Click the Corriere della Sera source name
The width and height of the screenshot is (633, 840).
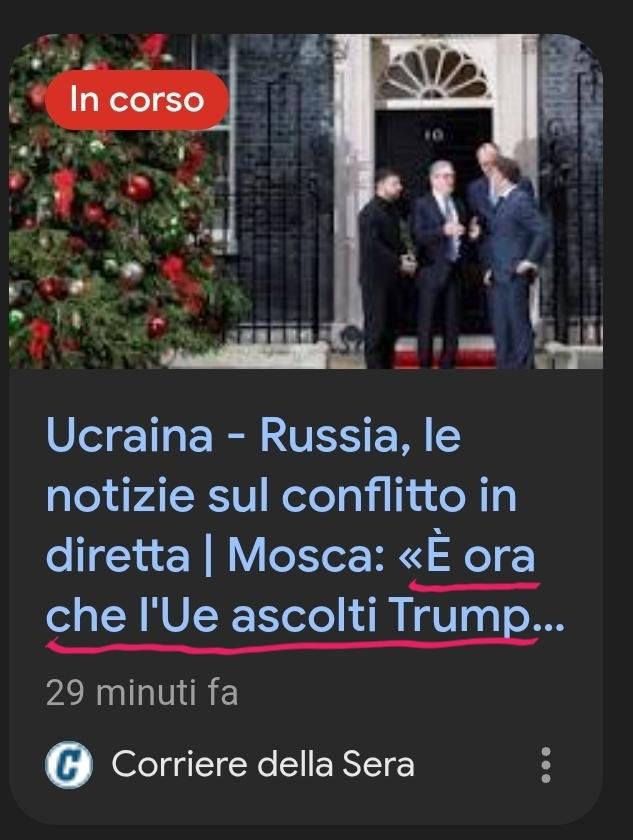(263, 764)
